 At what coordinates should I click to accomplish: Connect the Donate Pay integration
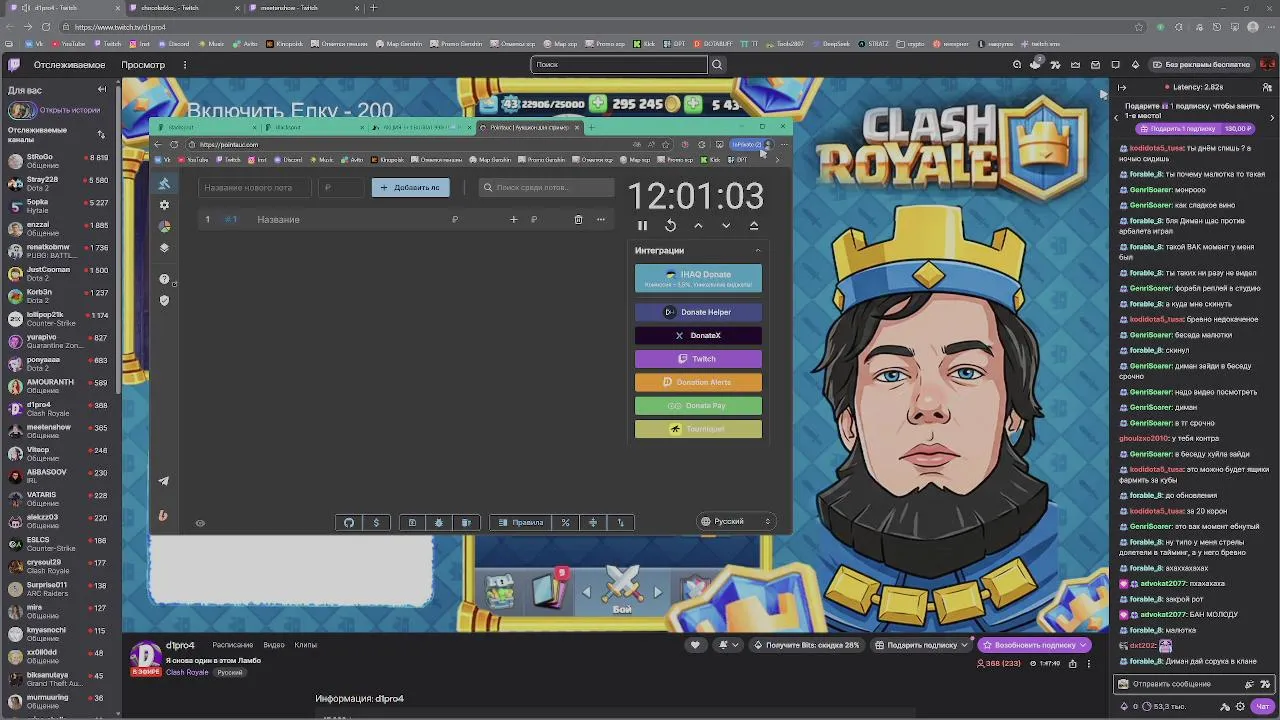[x=698, y=406]
